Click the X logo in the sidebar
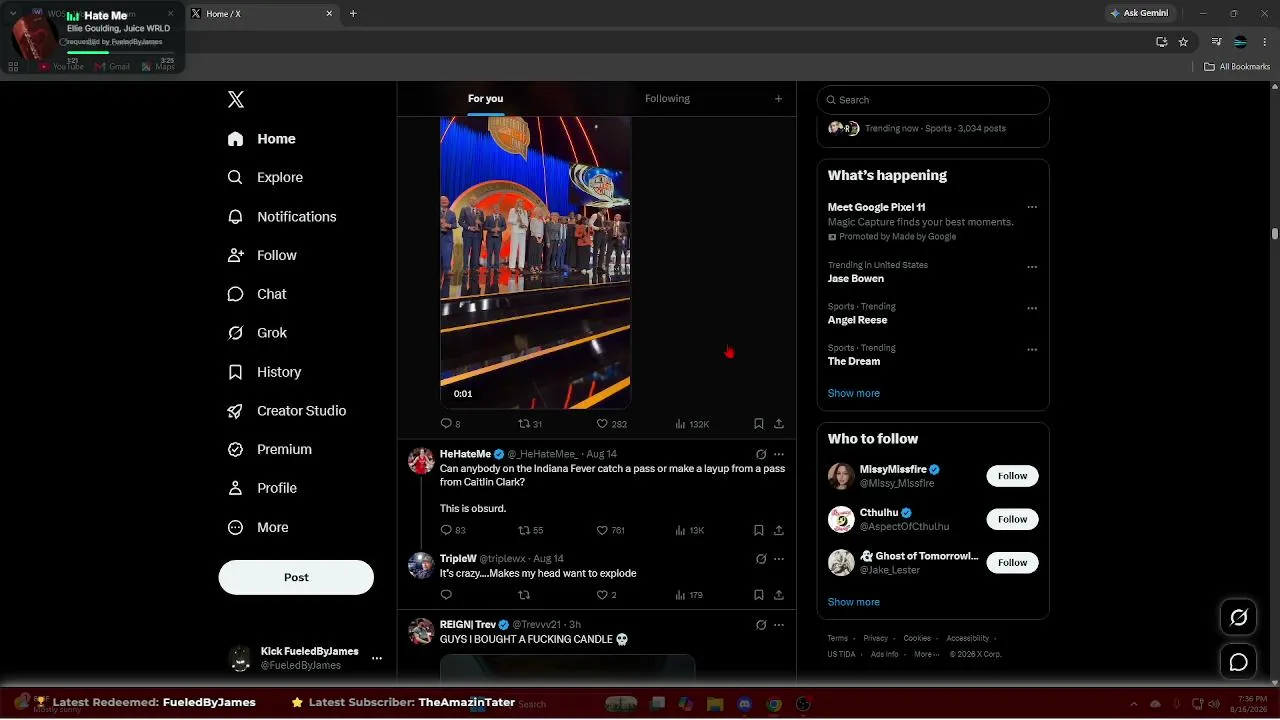 click(x=236, y=99)
